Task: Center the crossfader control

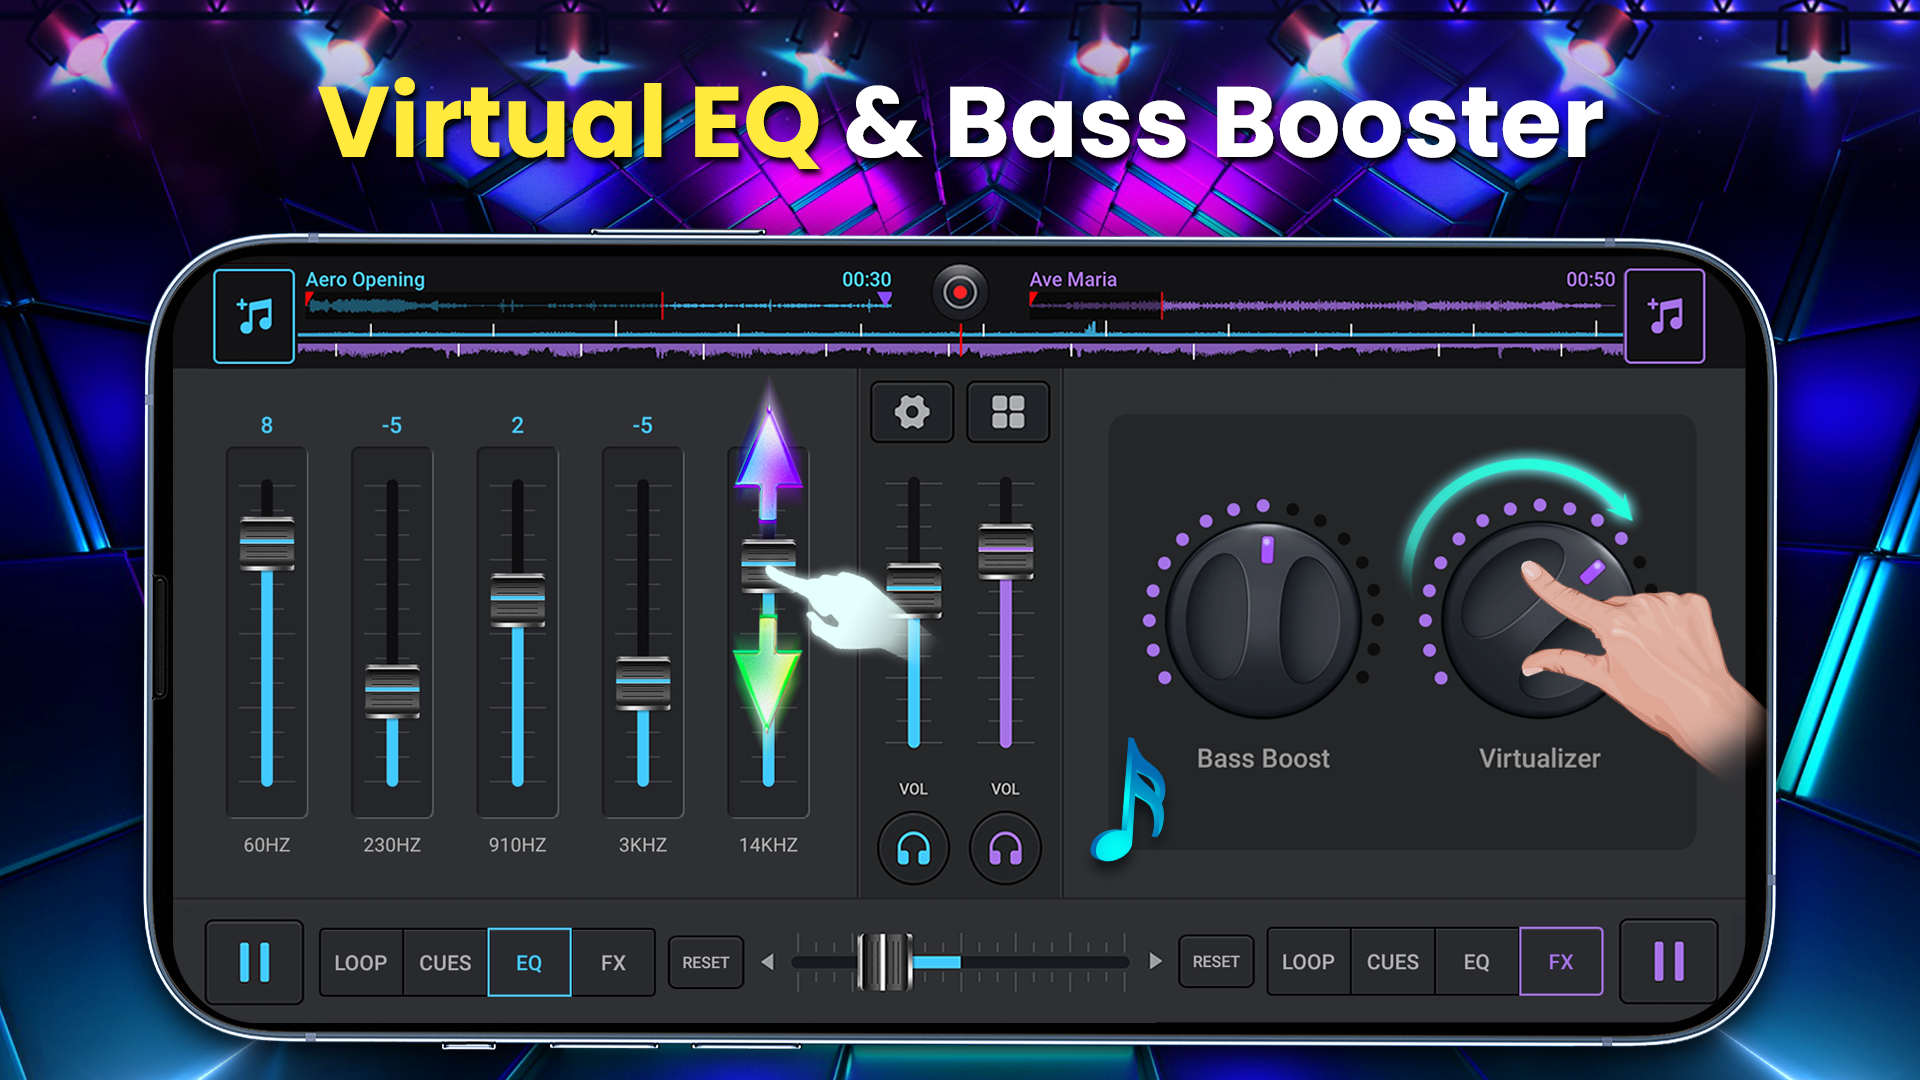Action: click(x=884, y=961)
